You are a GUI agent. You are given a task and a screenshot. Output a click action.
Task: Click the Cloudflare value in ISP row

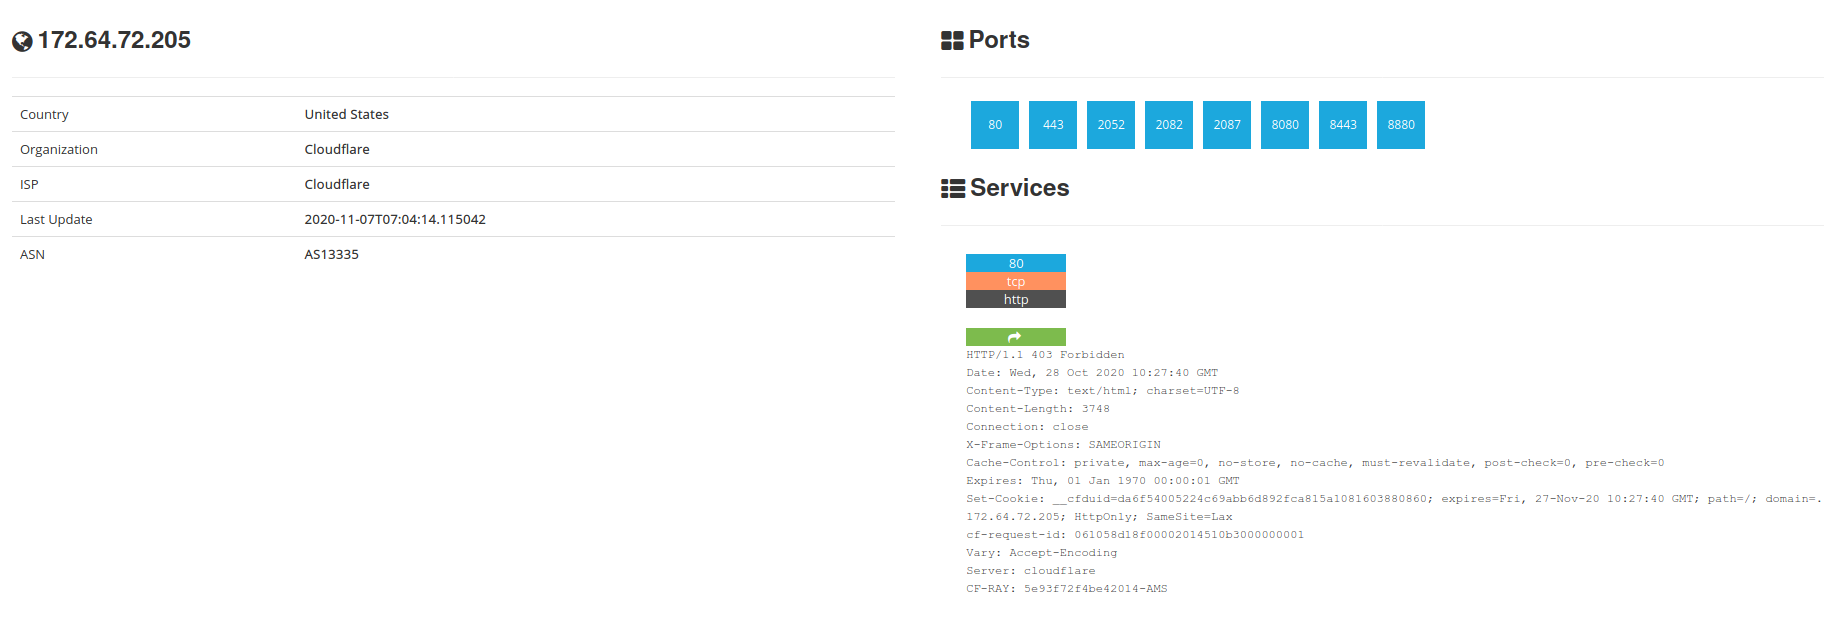coord(337,185)
